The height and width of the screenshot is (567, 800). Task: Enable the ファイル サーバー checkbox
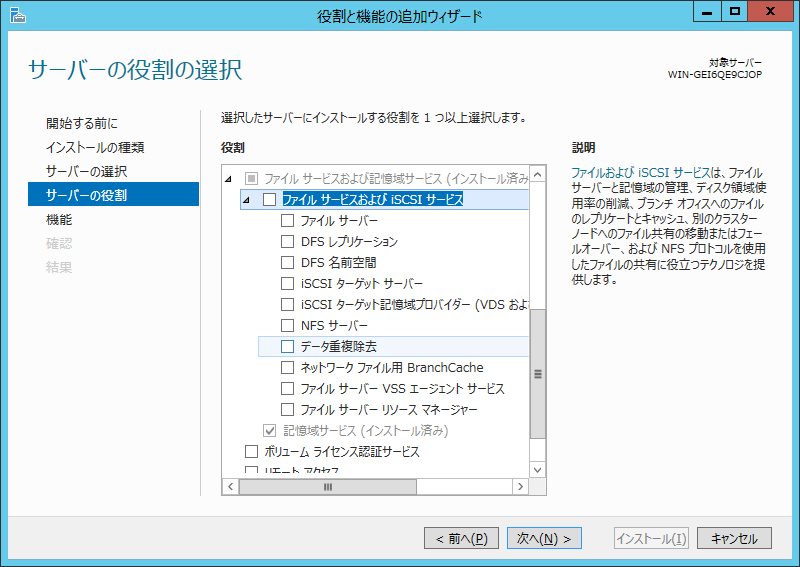point(288,221)
